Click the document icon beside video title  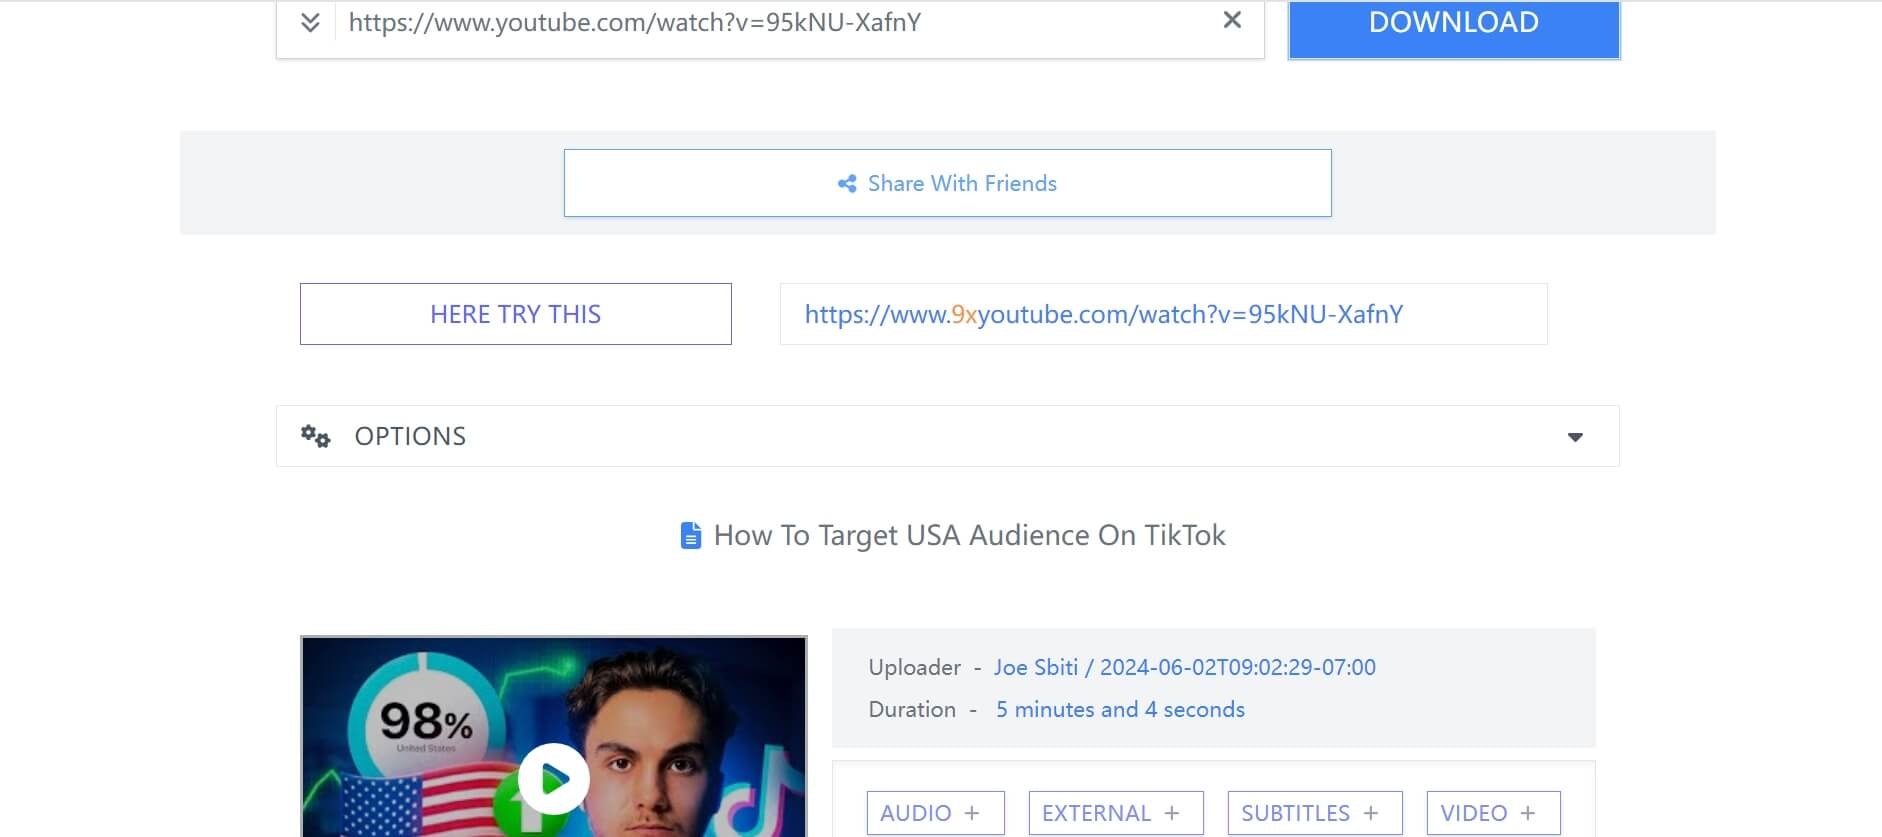[x=690, y=536]
